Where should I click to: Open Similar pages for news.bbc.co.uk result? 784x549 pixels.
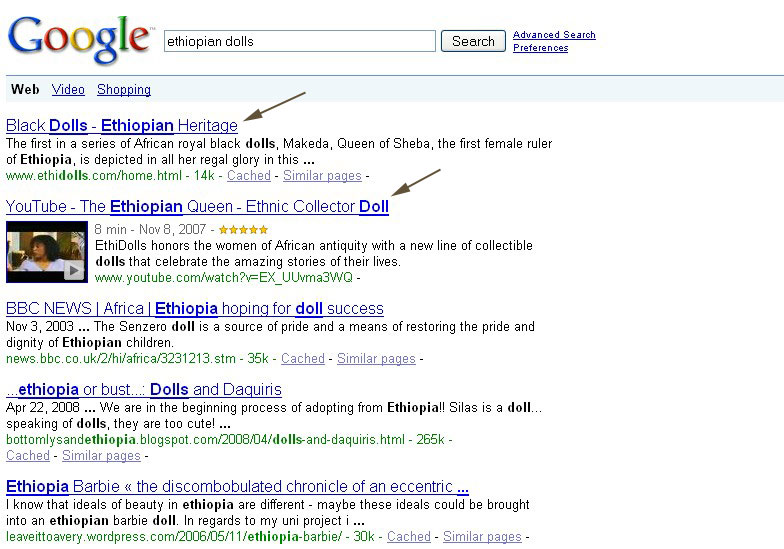pos(376,358)
